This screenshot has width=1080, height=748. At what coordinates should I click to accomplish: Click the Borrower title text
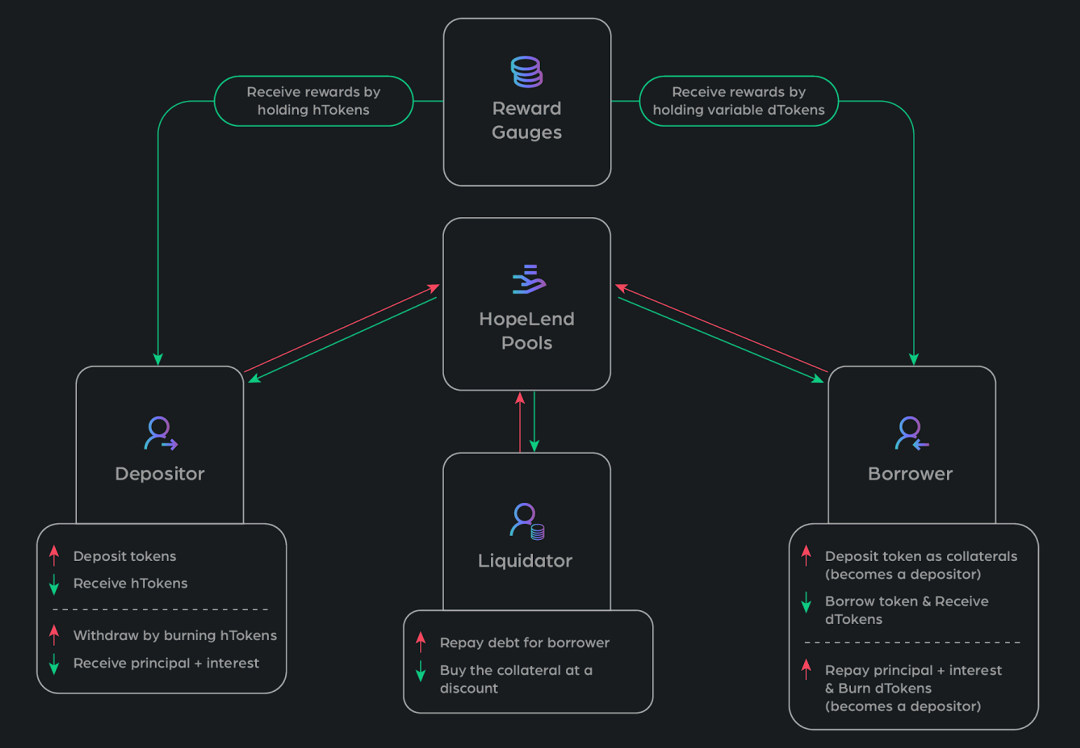911,474
